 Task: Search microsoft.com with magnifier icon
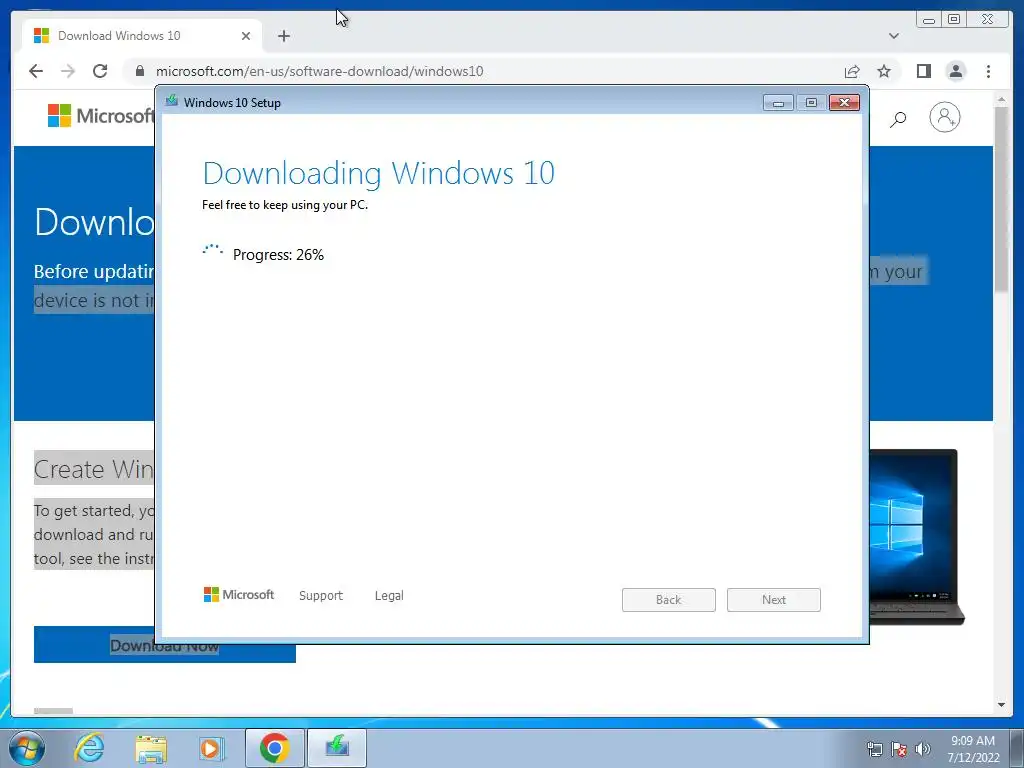click(x=898, y=118)
